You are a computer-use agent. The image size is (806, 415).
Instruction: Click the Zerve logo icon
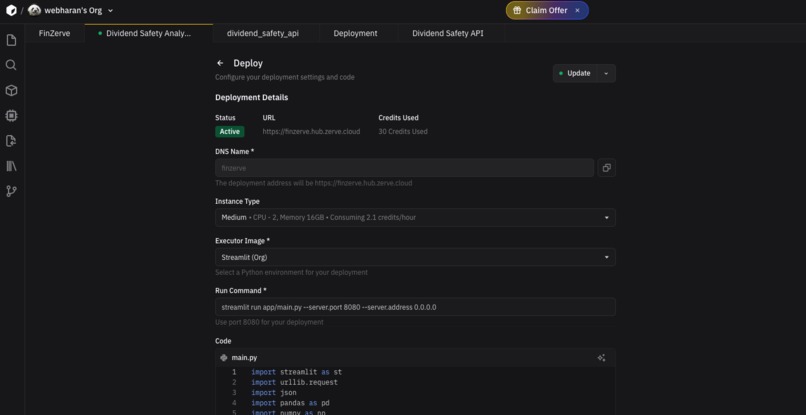[11, 10]
